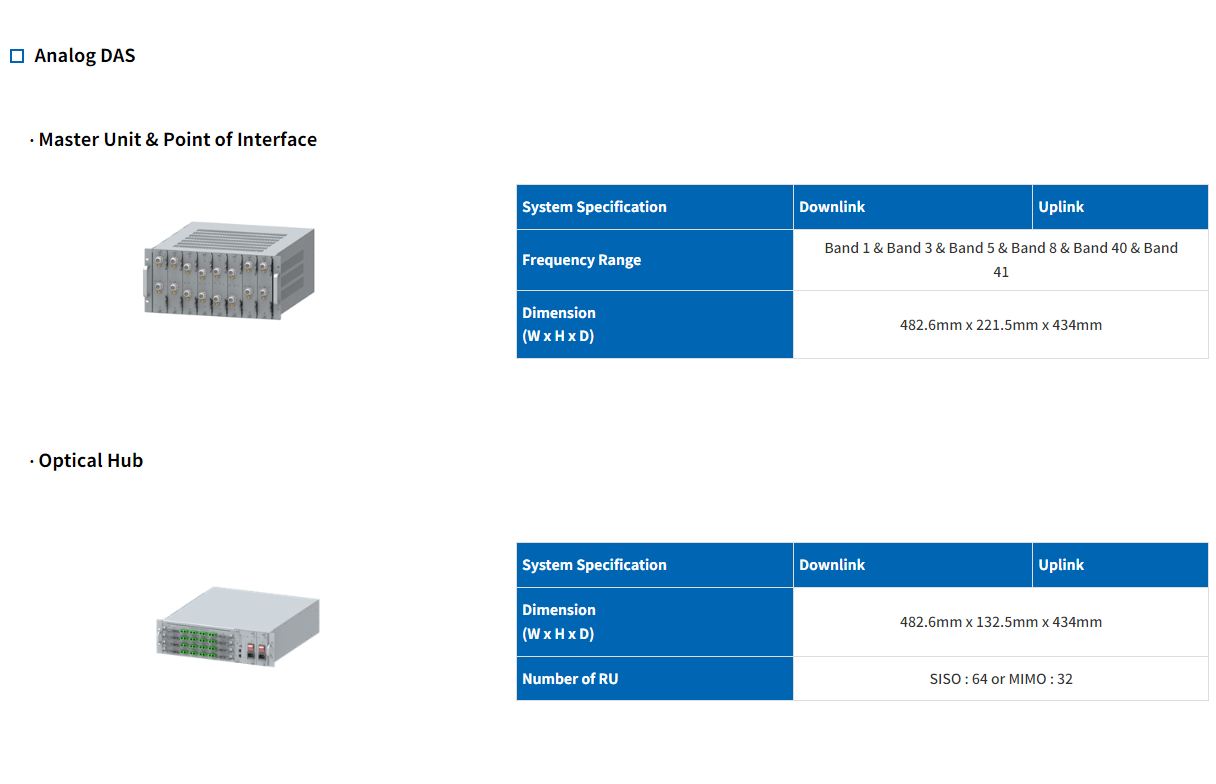Click System Specification header in Optical Hub table
The image size is (1216, 784).
(655, 565)
